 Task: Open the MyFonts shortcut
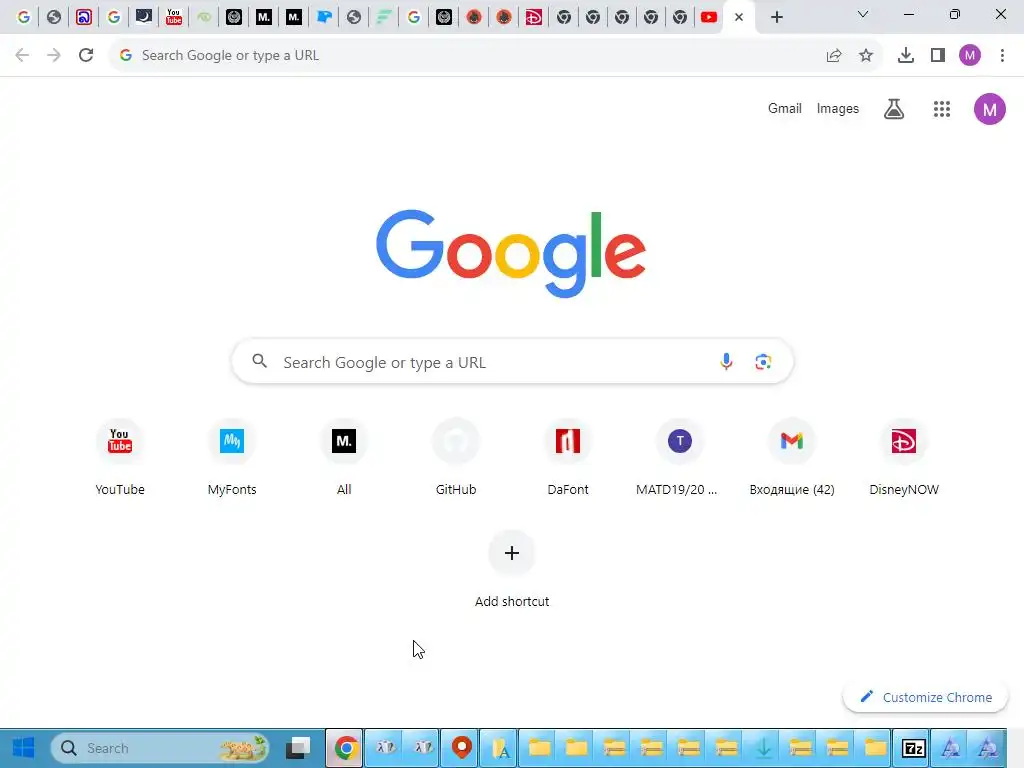232,458
